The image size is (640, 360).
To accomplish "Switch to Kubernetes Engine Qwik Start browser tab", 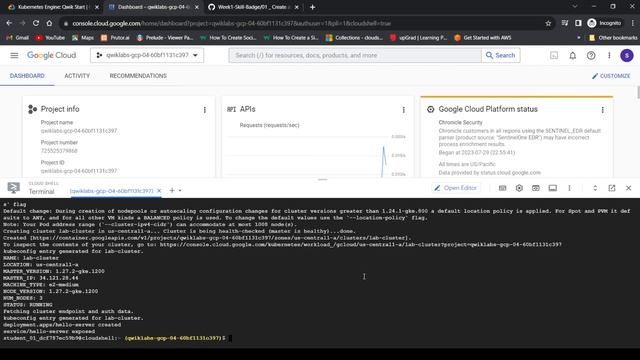I will pos(53,7).
